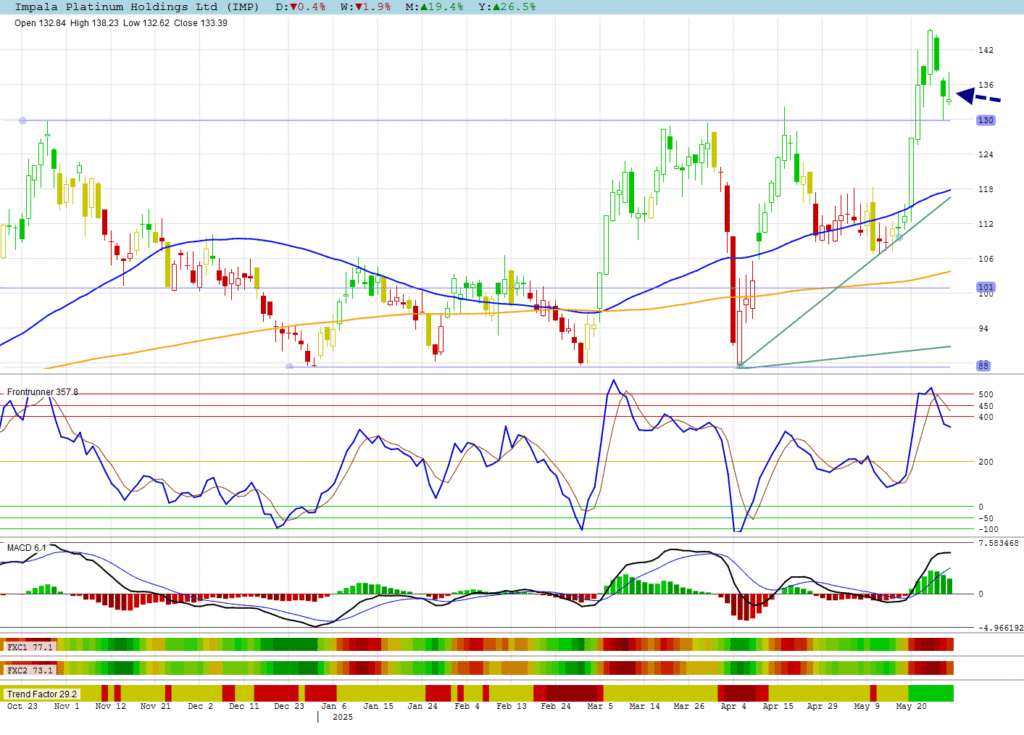
Task: Click the Jan 24 date label
Action: 423,706
